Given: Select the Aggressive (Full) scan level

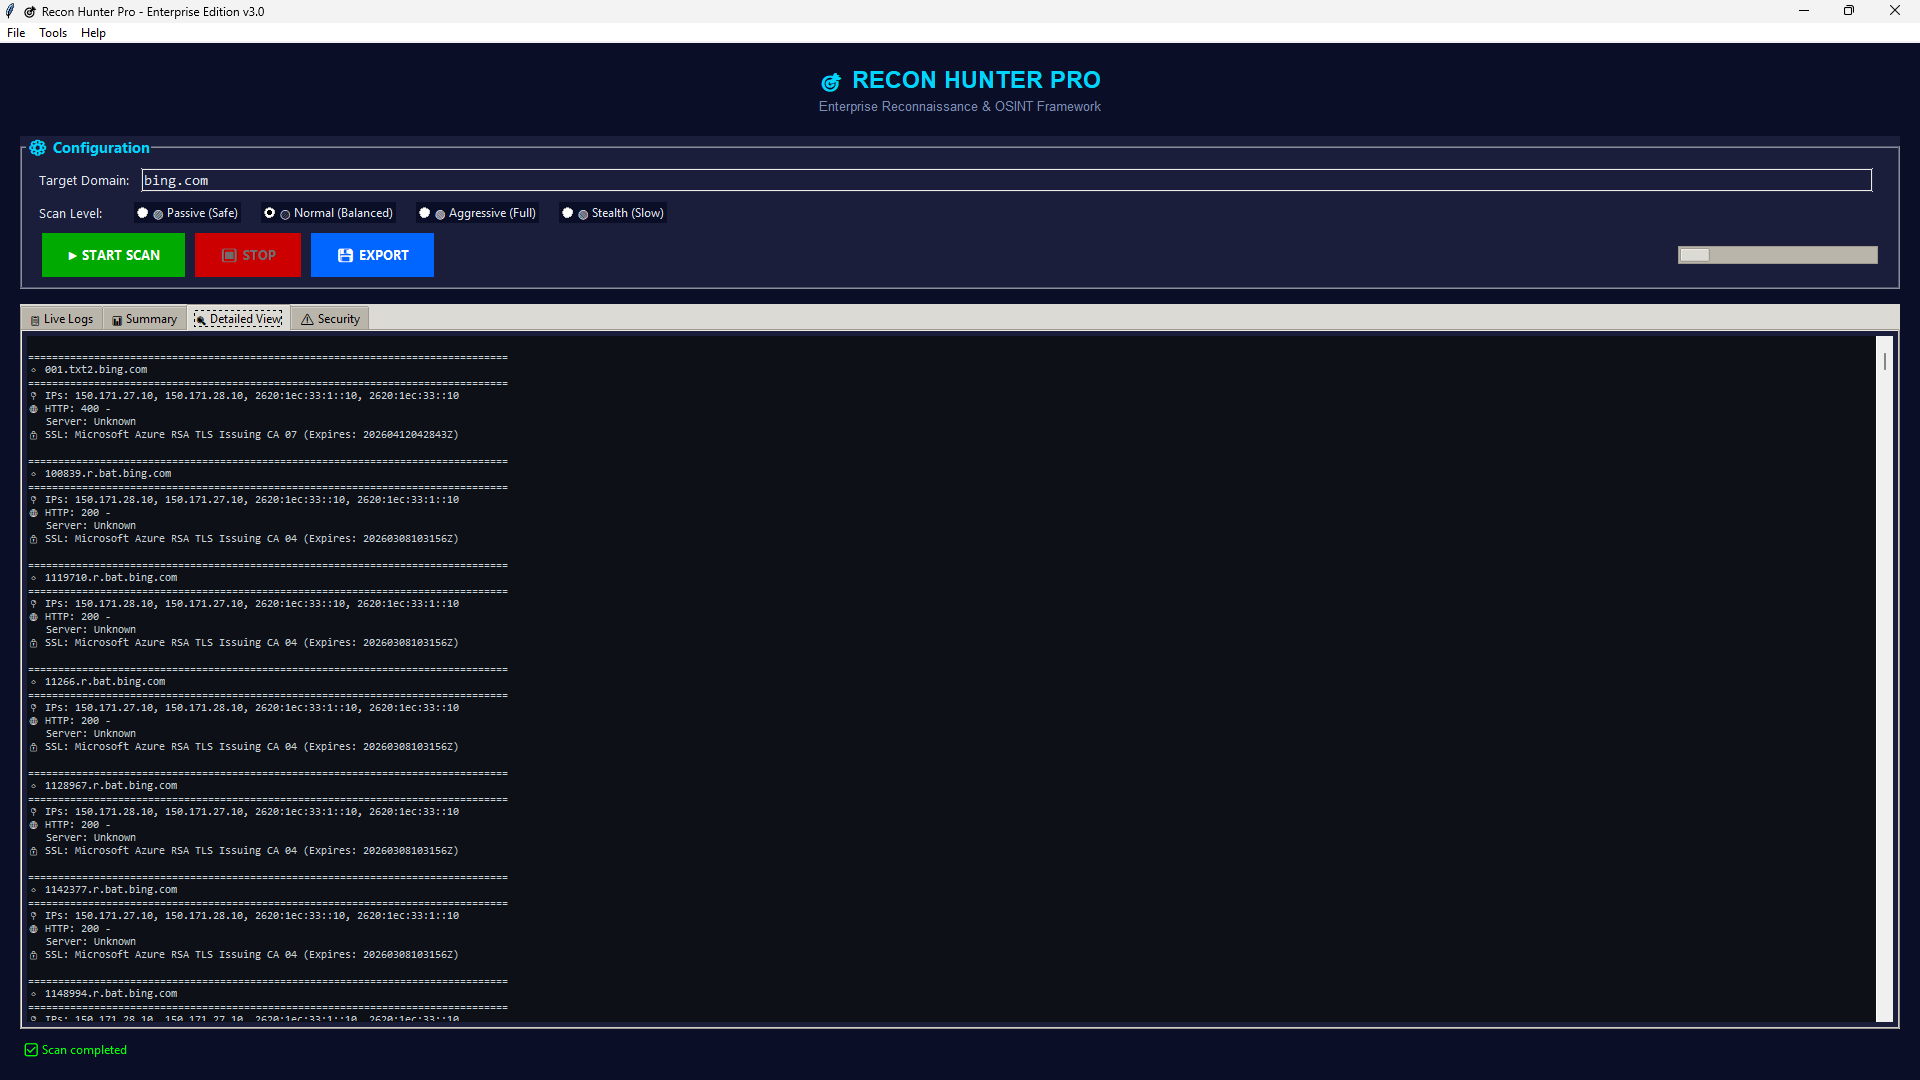Looking at the screenshot, I should click(x=425, y=213).
